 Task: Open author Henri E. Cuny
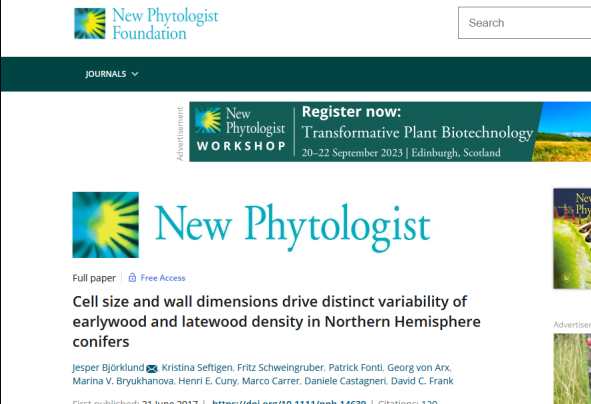(208, 381)
